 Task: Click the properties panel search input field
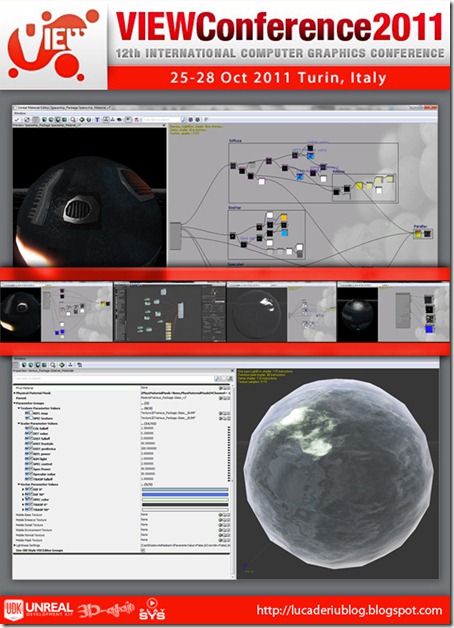point(113,378)
